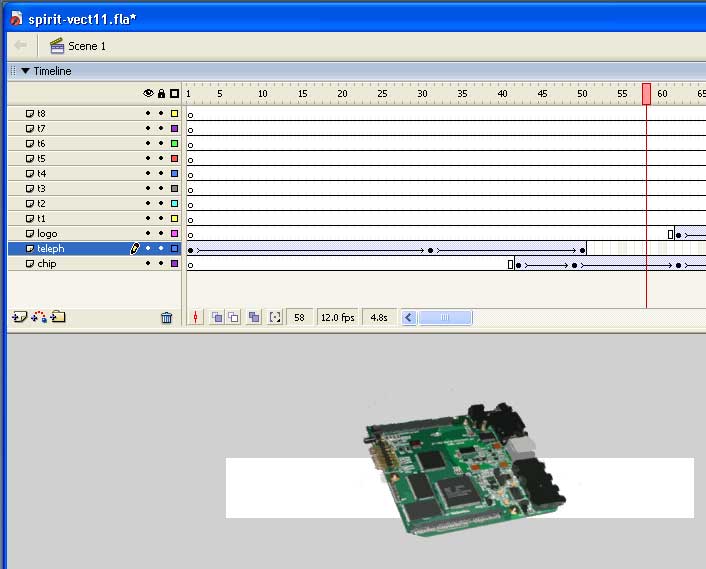
Task: Lock the chip layer
Action: coord(161,264)
